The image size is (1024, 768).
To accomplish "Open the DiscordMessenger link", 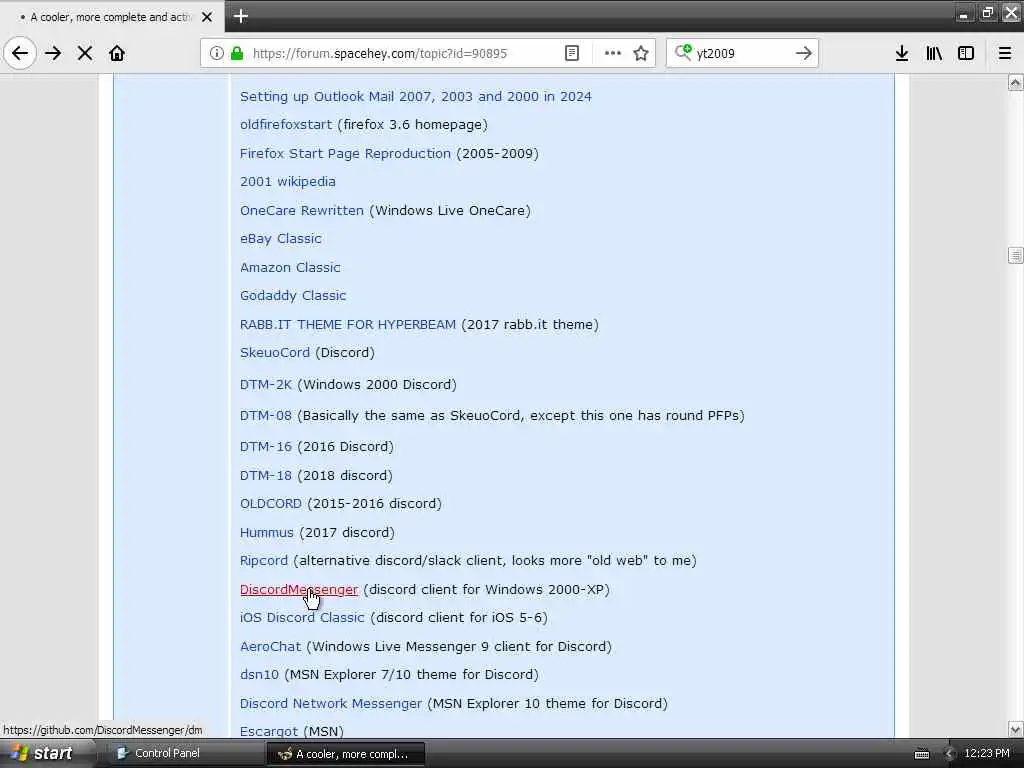I will tap(299, 589).
